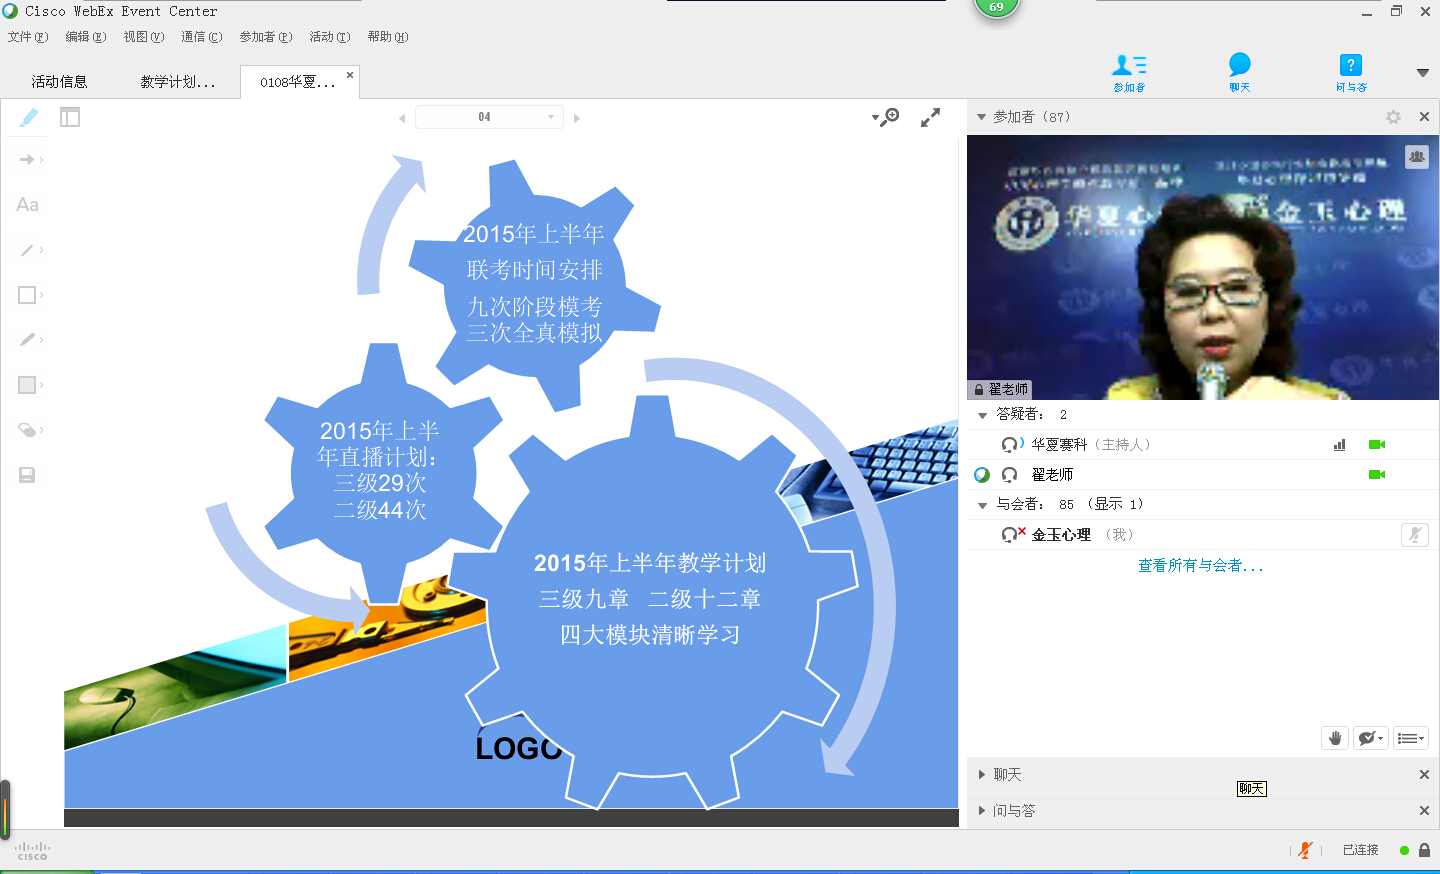The width and height of the screenshot is (1440, 874).
Task: Open participant panel settings gear
Action: tap(1393, 117)
